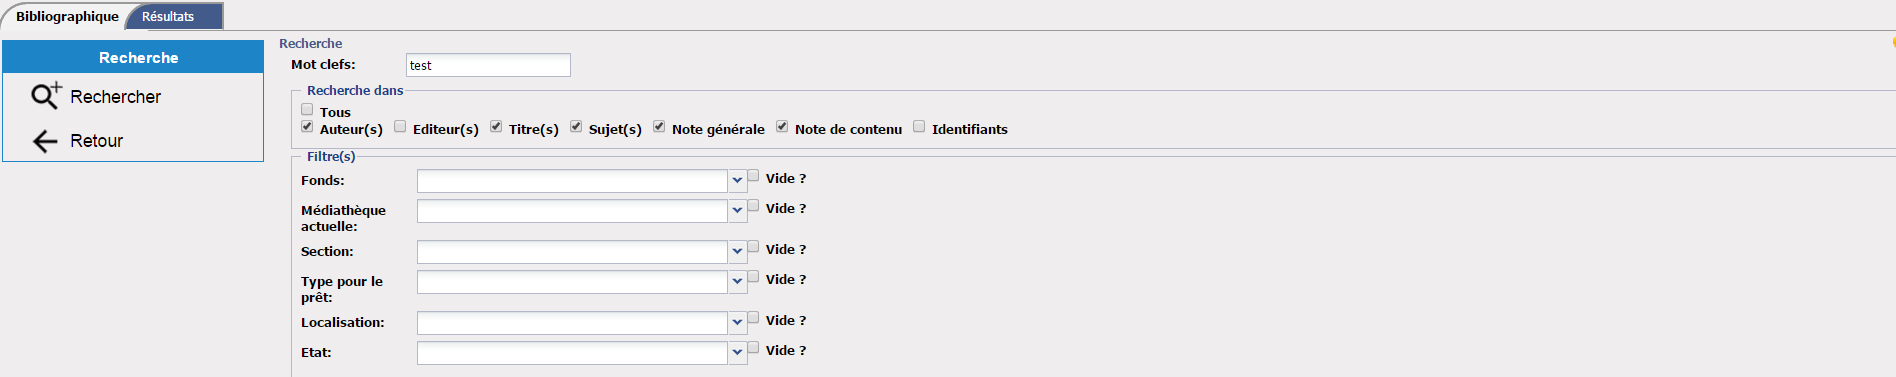The width and height of the screenshot is (1896, 377).
Task: Click the Retour back arrow icon
Action: 45,141
